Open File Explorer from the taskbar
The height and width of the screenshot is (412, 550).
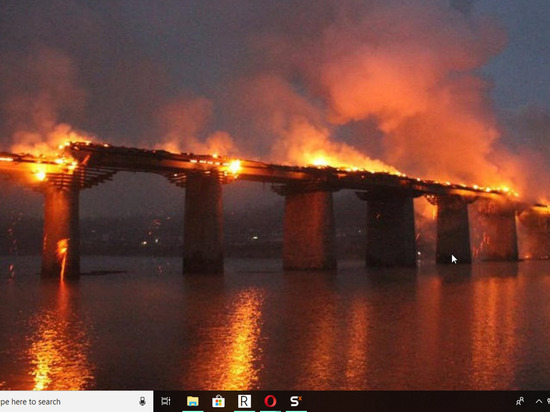[x=193, y=401]
